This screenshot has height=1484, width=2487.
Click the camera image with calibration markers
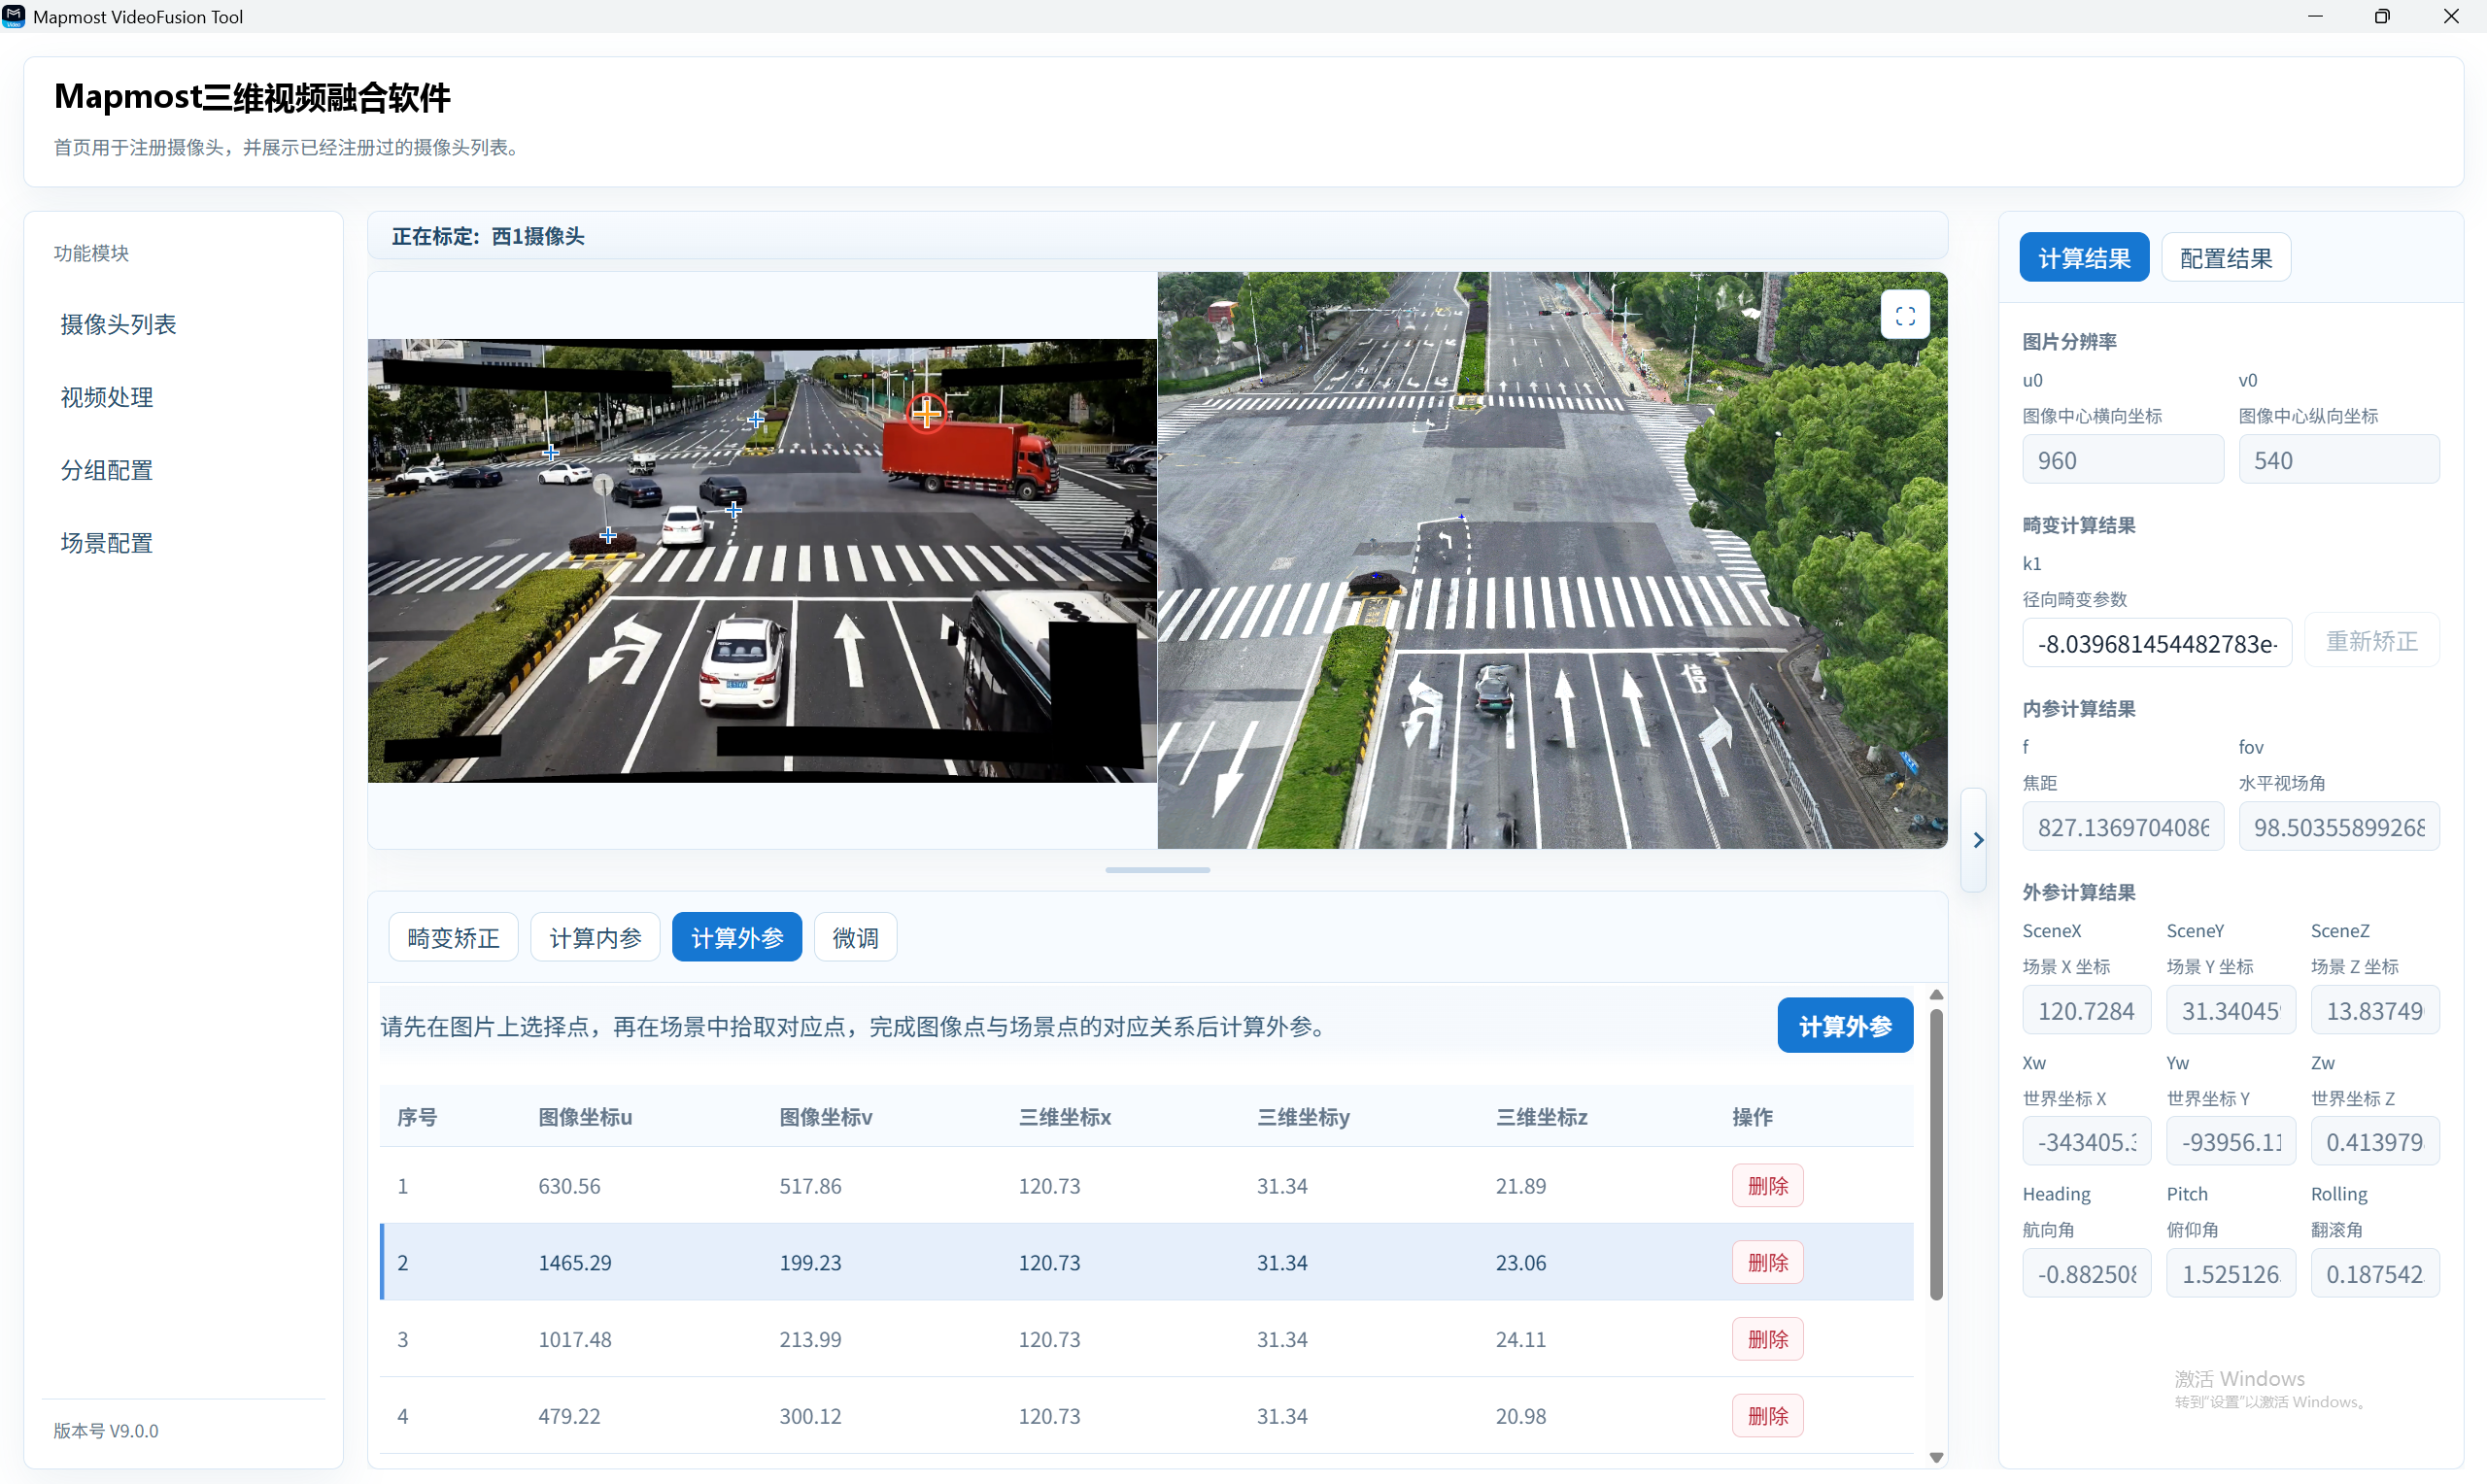tap(762, 560)
